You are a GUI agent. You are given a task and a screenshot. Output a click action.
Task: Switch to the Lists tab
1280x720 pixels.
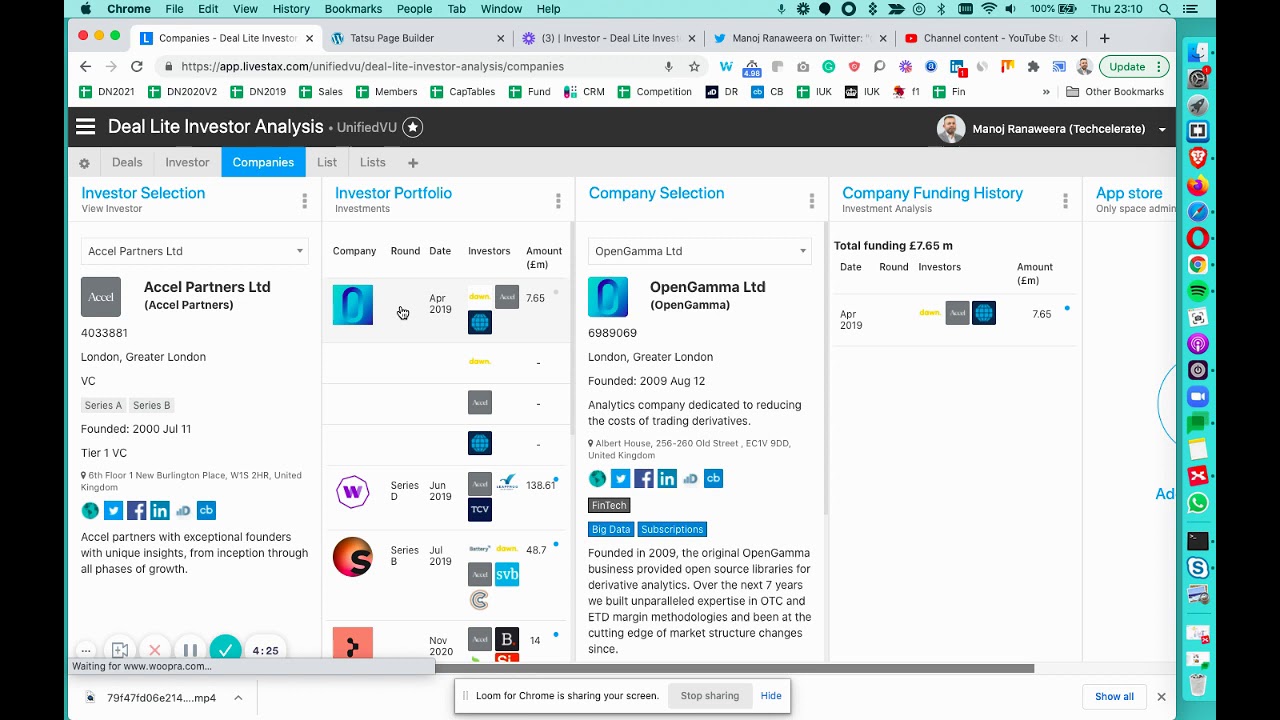coord(373,162)
